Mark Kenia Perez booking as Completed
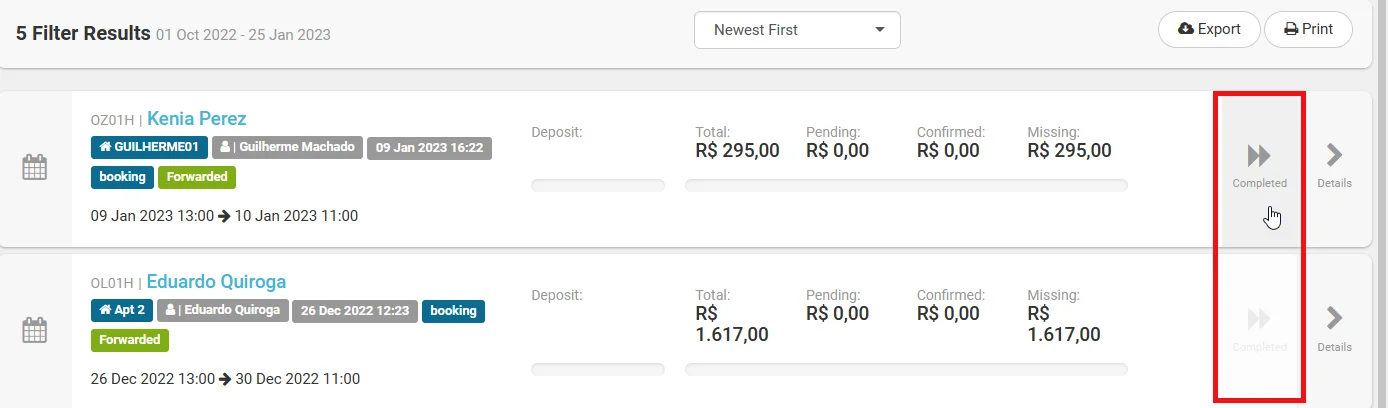This screenshot has height=408, width=1388. point(1259,165)
